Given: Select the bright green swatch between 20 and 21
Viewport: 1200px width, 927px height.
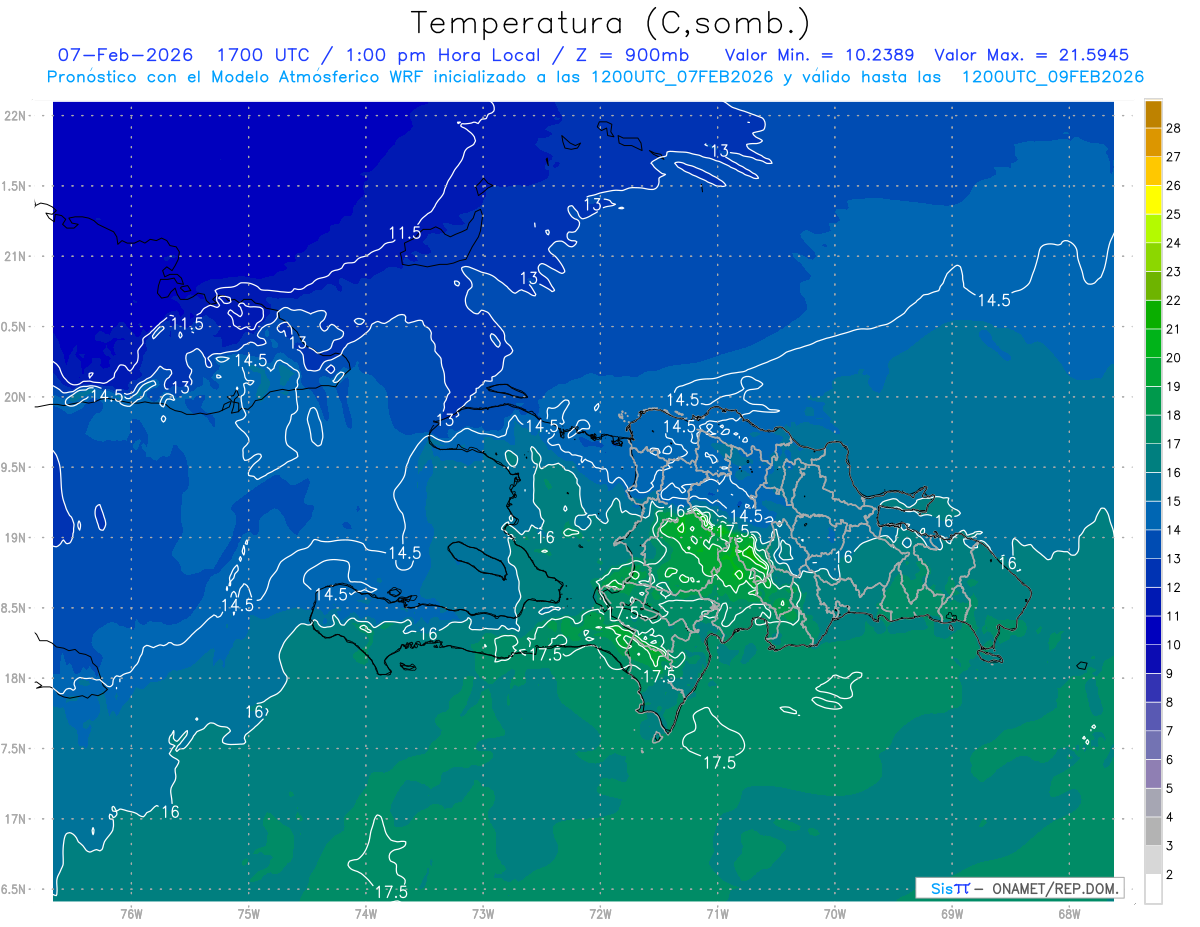Looking at the screenshot, I should point(1153,343).
